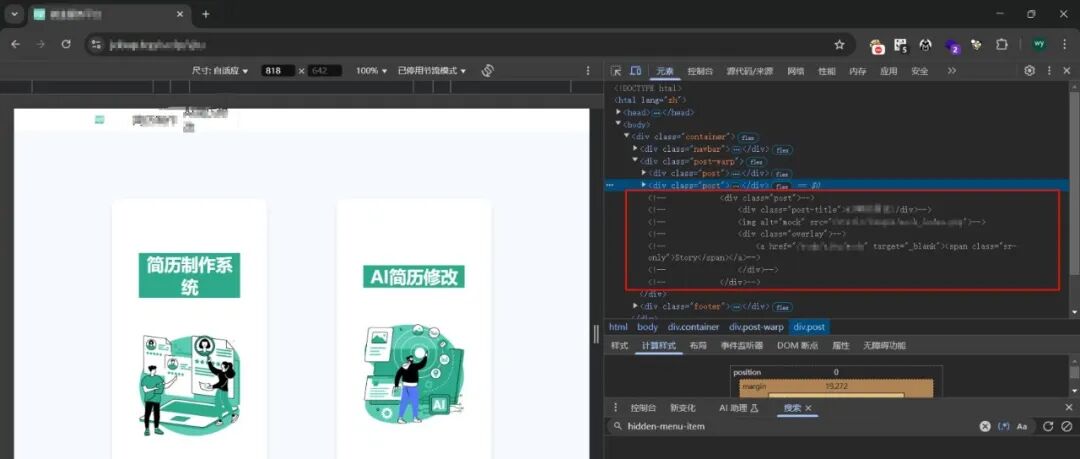Open the 布局 layout pane tab

point(698,346)
